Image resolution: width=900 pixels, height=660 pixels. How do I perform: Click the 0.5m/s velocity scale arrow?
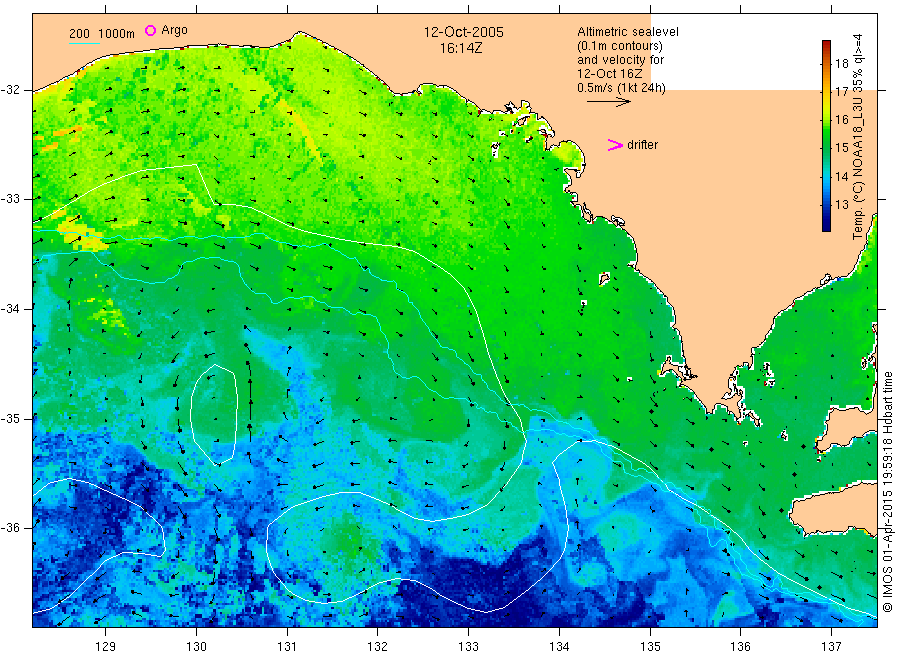[x=608, y=102]
